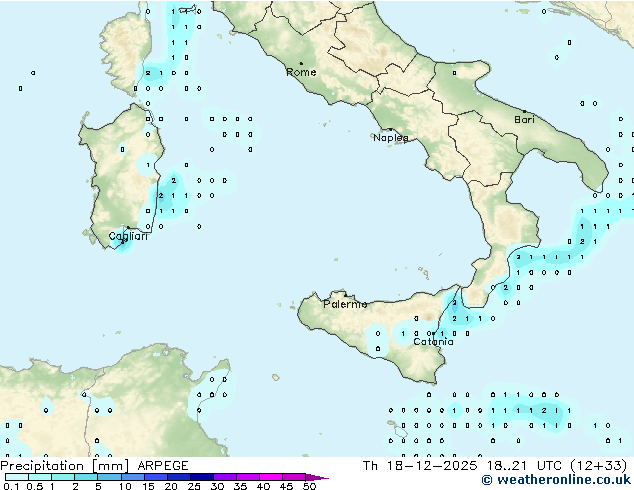Click the Naples city label

(x=391, y=138)
